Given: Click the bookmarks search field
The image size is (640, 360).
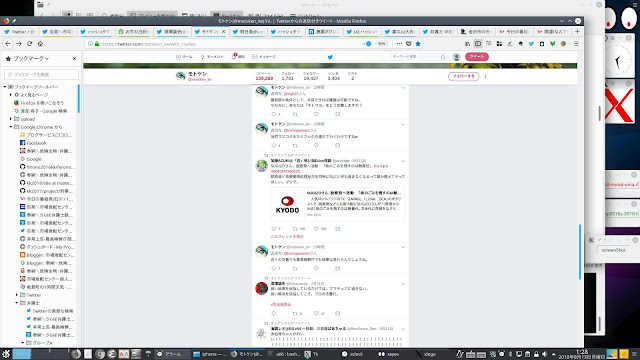Looking at the screenshot, I should pos(41,74).
